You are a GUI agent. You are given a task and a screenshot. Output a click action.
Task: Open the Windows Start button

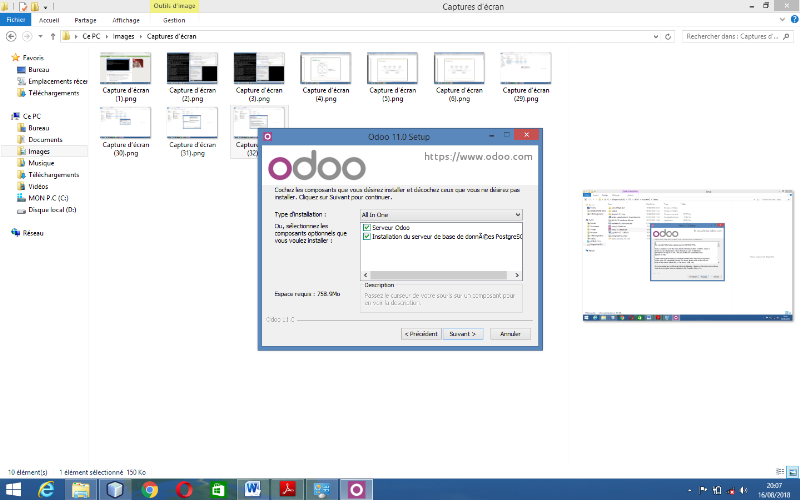[13, 490]
